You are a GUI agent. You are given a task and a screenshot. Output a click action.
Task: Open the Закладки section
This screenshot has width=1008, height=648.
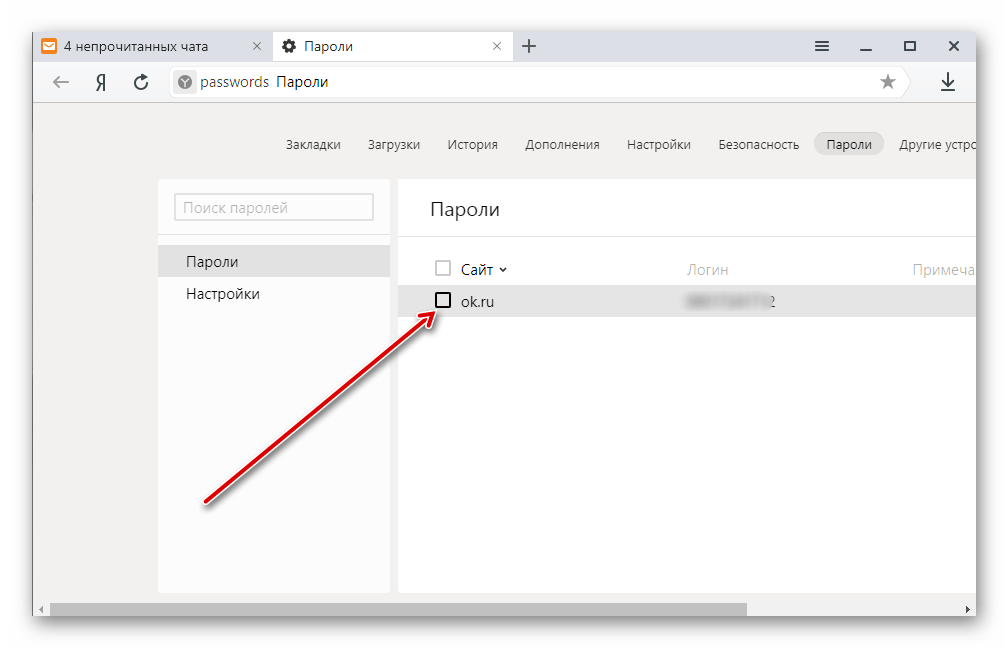313,144
